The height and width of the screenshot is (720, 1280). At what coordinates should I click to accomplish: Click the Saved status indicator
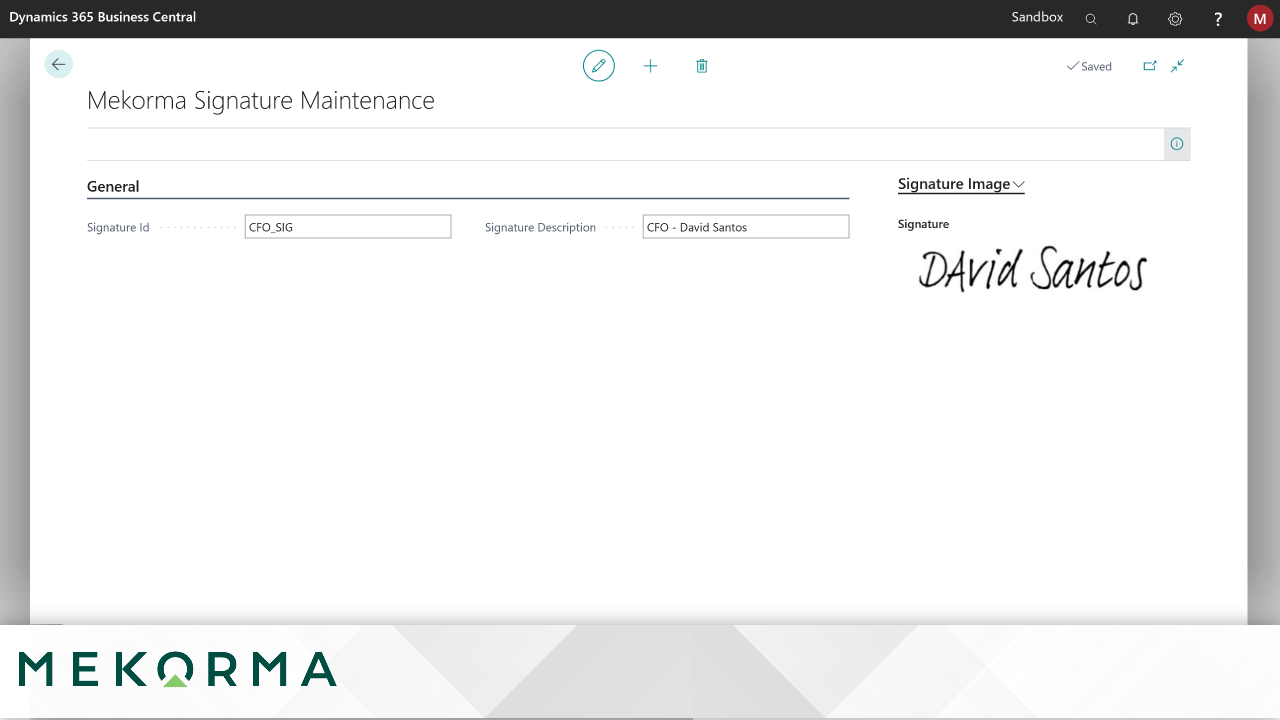[1089, 66]
